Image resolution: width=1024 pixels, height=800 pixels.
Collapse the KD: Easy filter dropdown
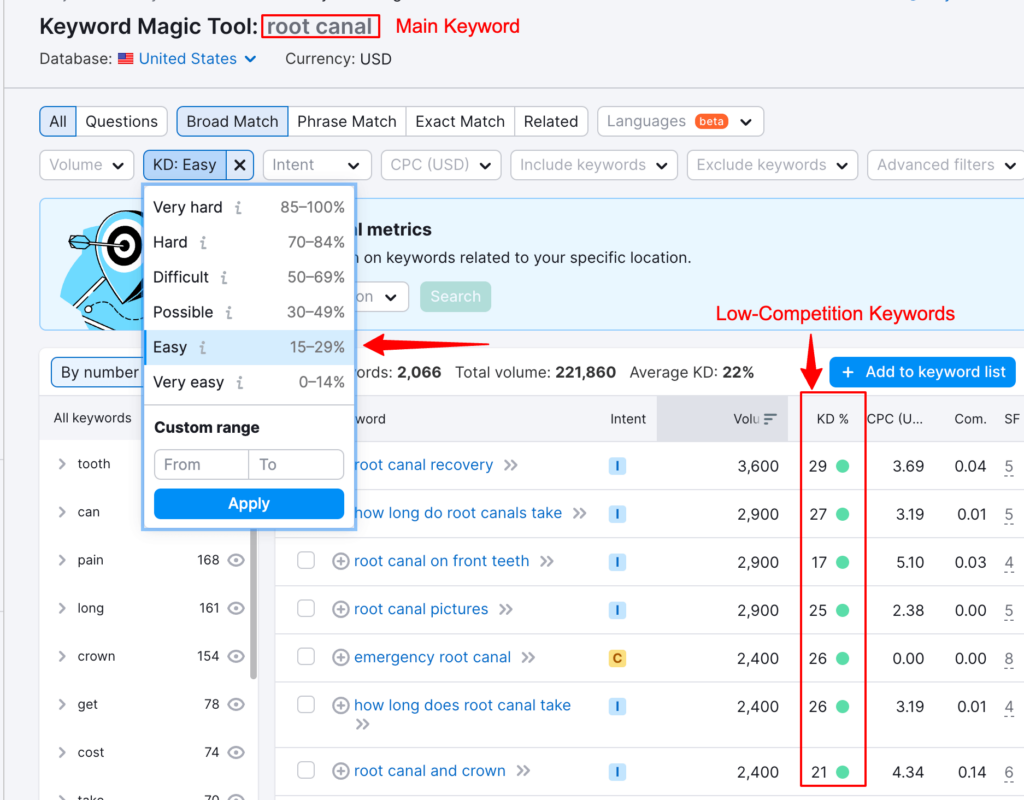pos(185,165)
